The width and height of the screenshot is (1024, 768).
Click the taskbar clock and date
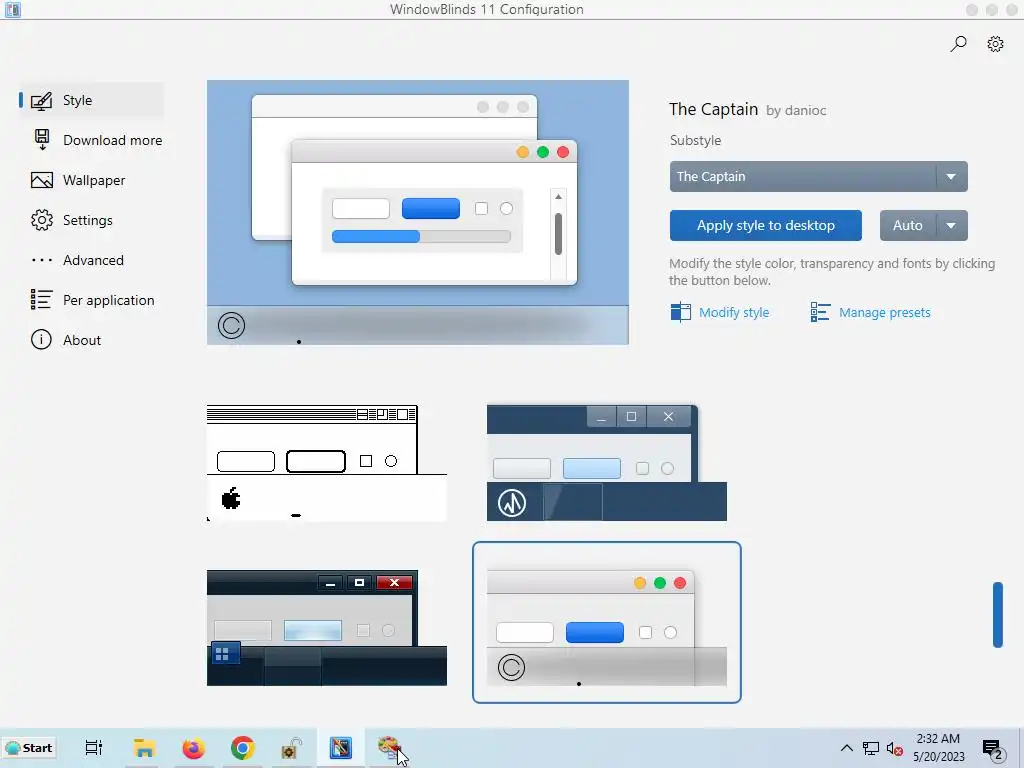pyautogui.click(x=938, y=748)
